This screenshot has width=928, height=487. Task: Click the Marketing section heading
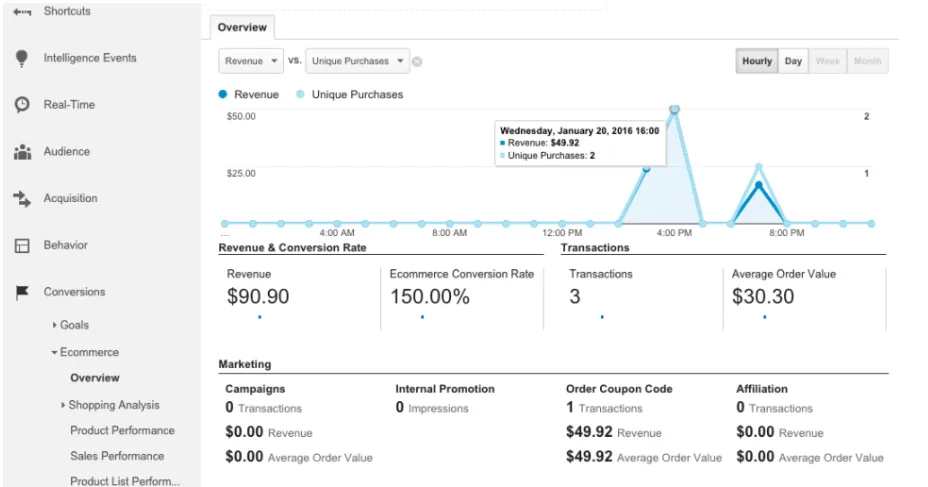(244, 364)
